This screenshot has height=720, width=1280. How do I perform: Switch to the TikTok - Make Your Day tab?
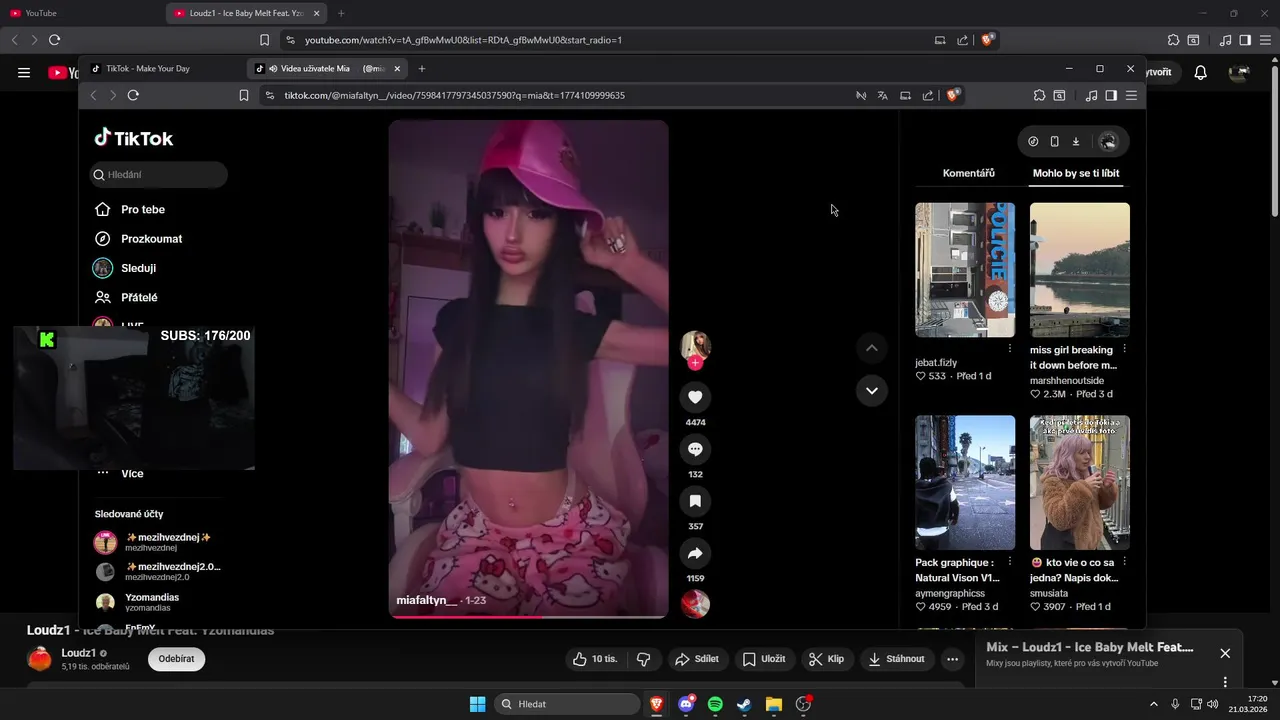click(x=162, y=69)
